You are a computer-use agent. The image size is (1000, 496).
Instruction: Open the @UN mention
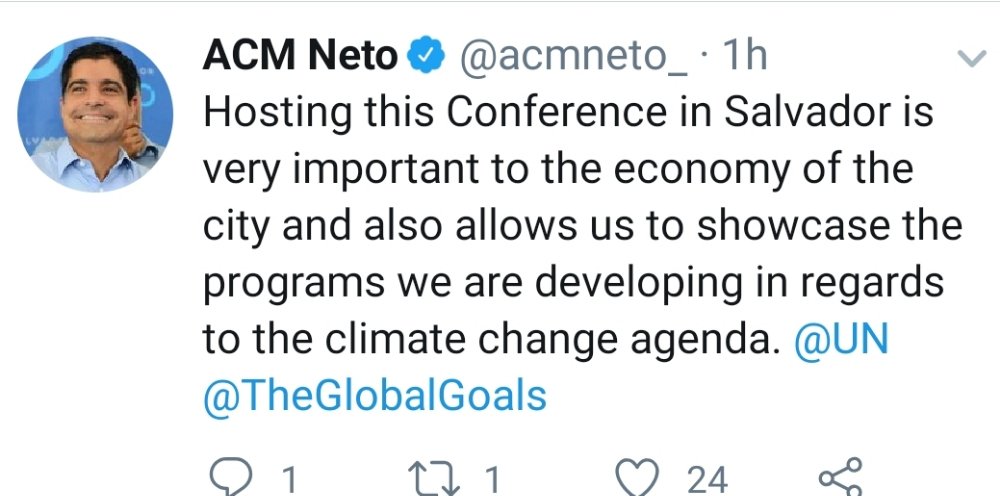pos(840,340)
